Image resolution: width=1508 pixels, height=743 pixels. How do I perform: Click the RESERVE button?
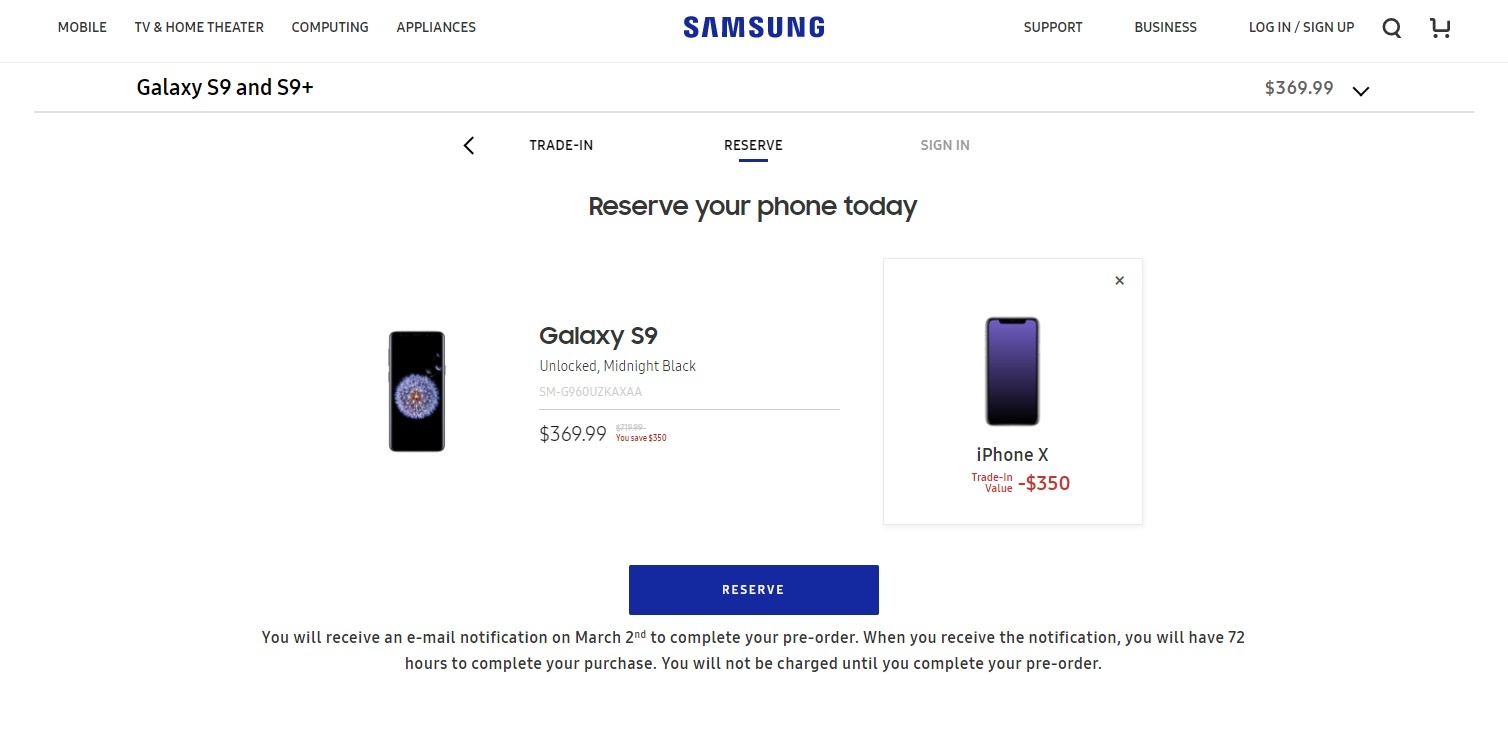[753, 589]
